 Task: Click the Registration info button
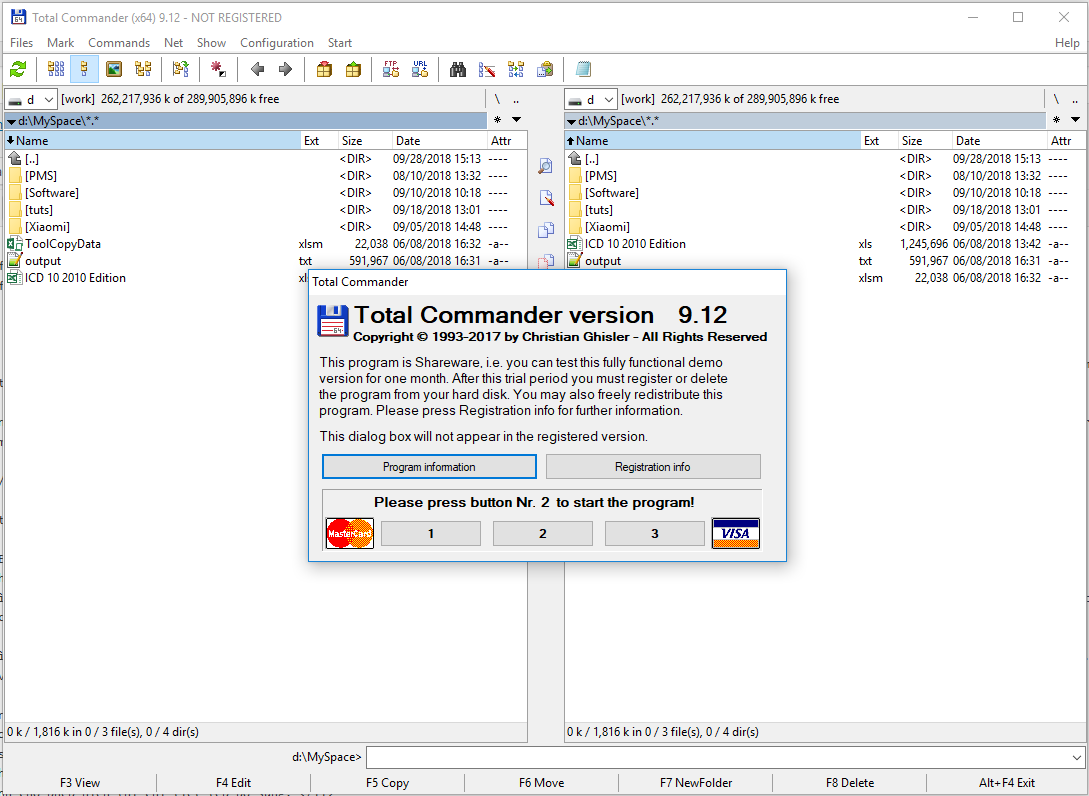click(653, 467)
